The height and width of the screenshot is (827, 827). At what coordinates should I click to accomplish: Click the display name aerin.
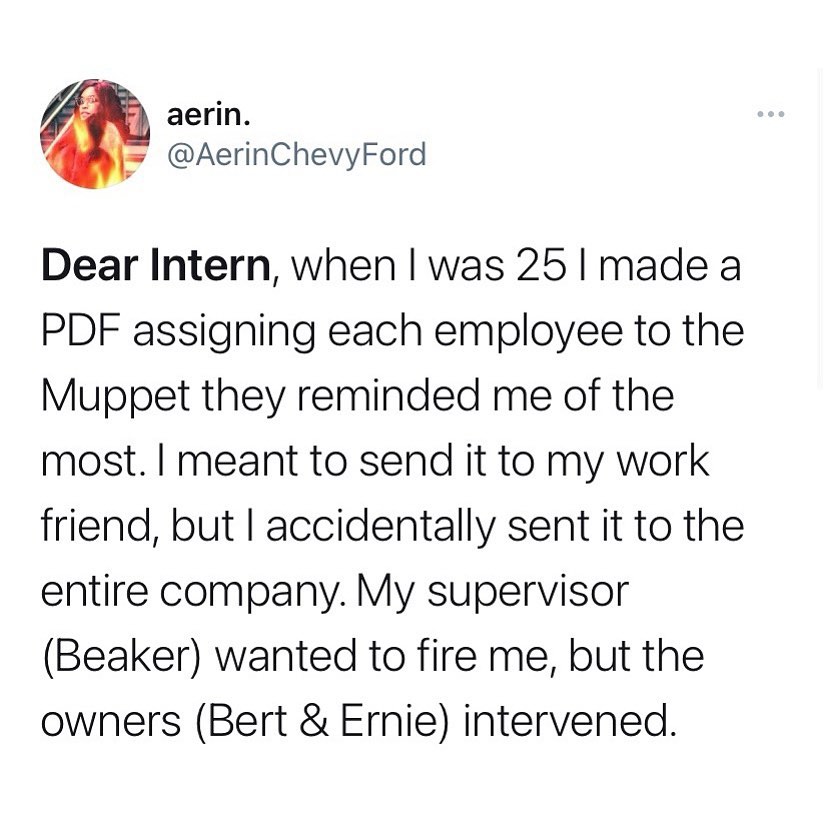(x=208, y=115)
